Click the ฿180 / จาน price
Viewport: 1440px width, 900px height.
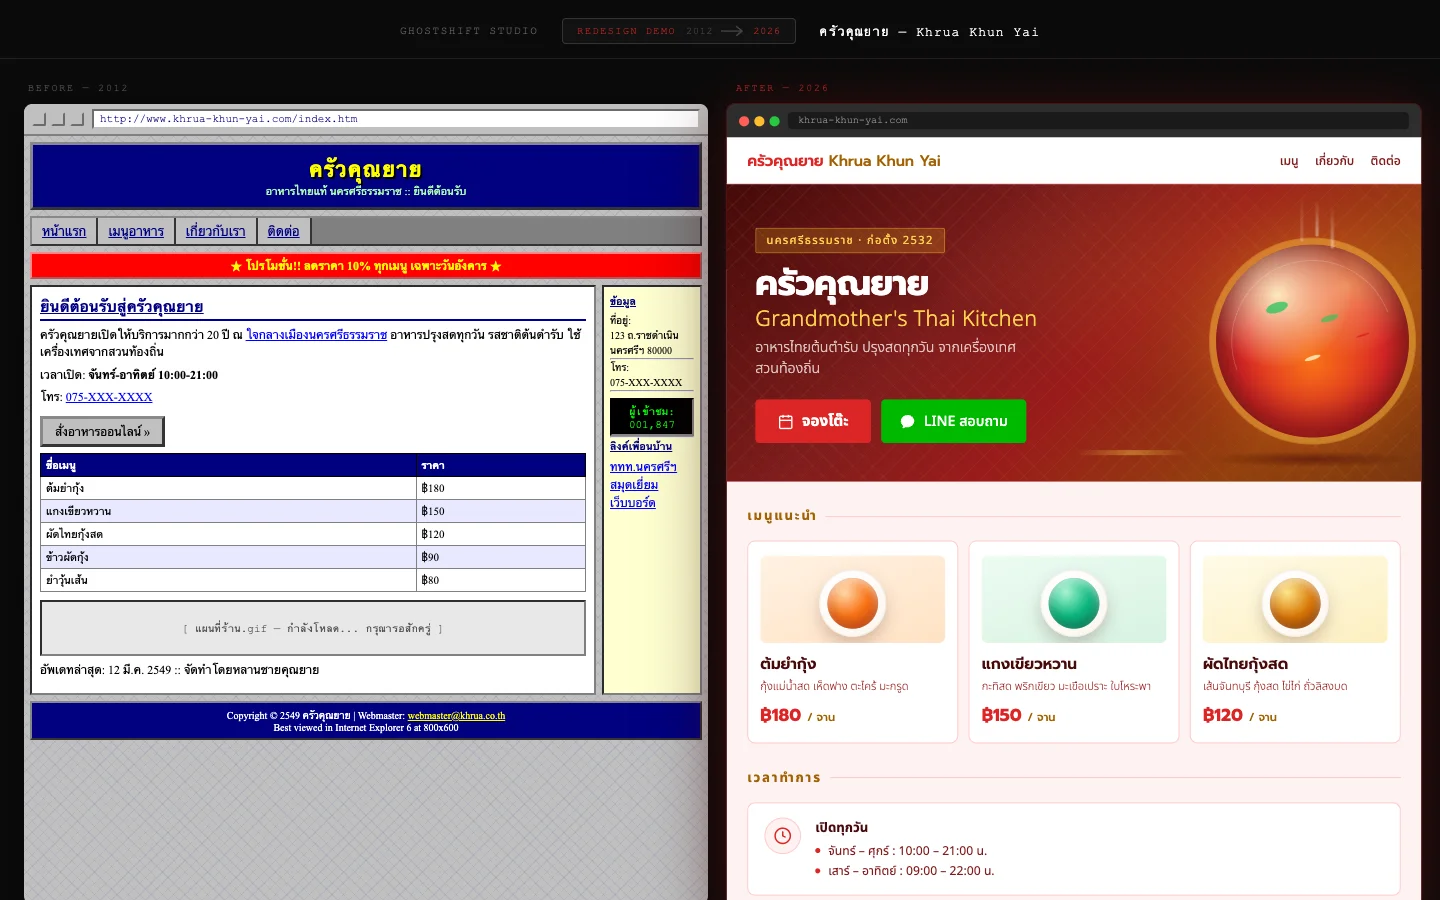tap(797, 715)
